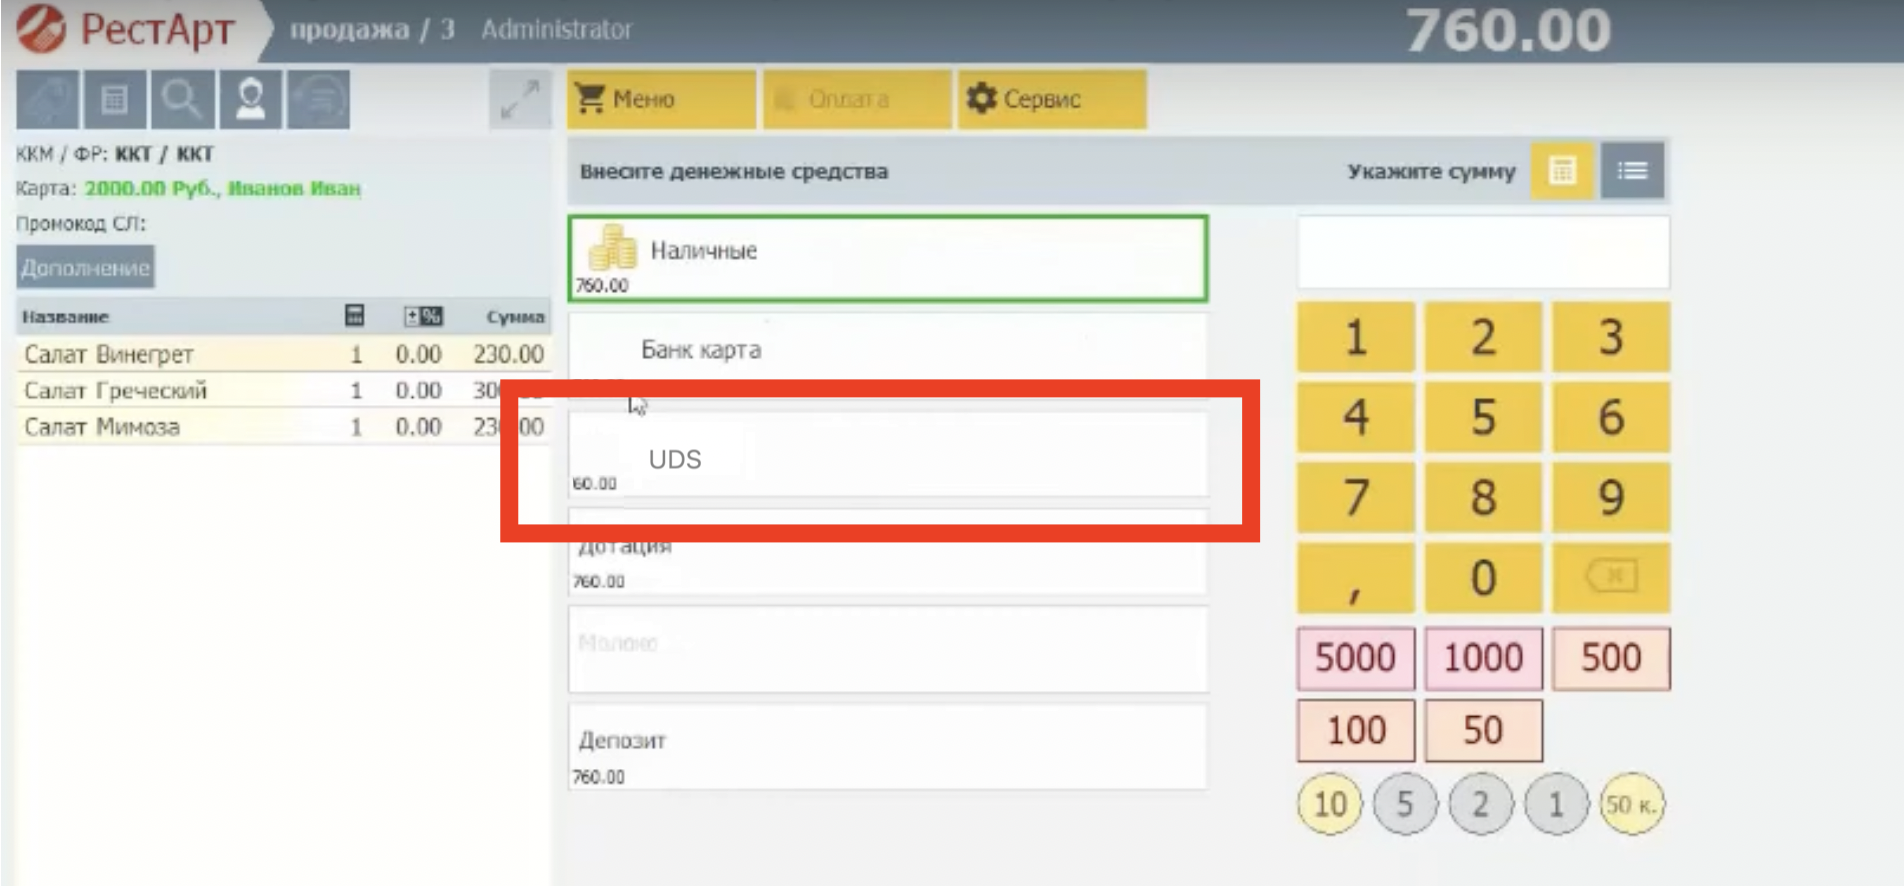
Task: Select the customer person icon
Action: [250, 100]
